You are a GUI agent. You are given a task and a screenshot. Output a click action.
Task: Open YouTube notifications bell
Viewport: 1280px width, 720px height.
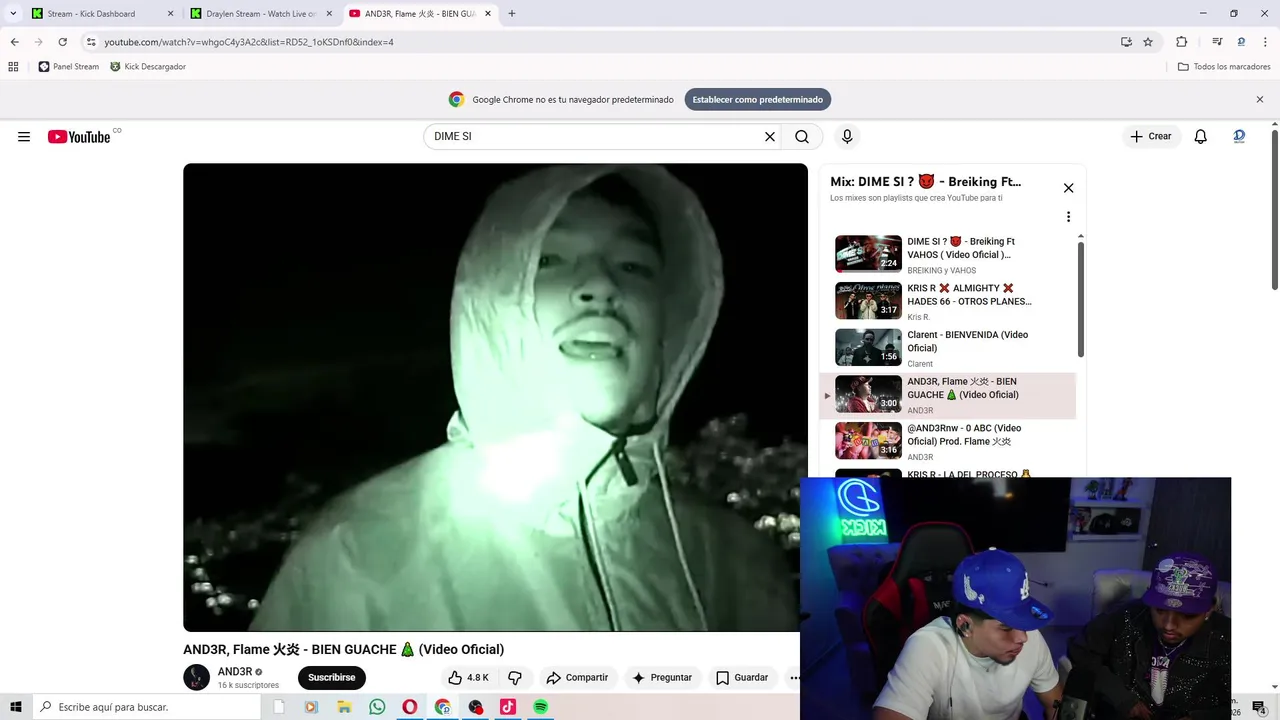click(x=1201, y=137)
